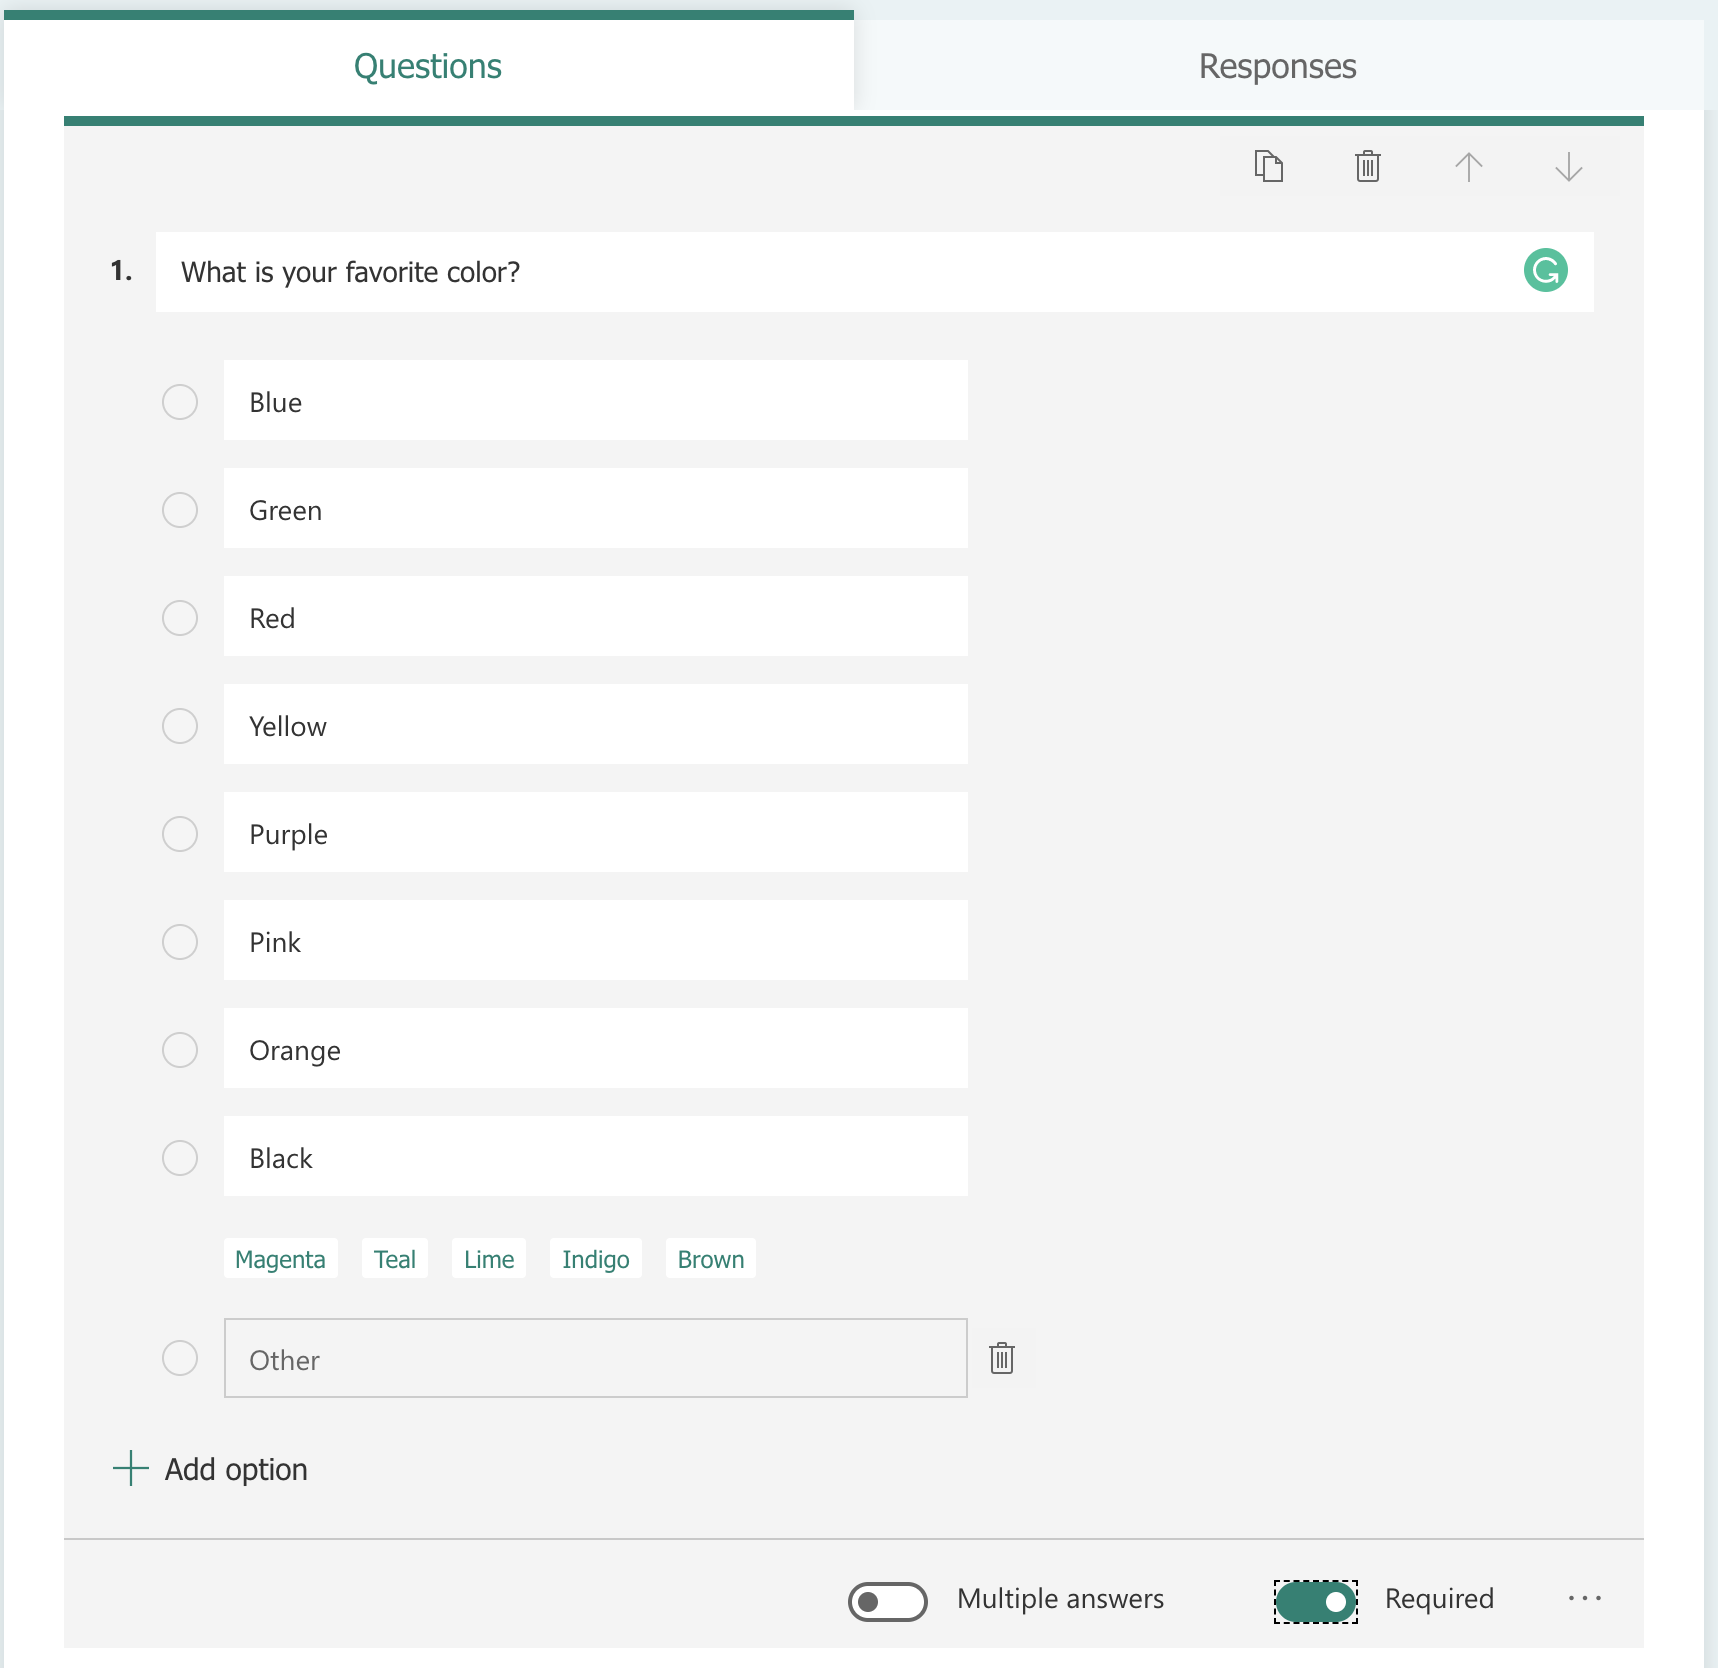Open Grammarly suggestions for question text

coord(1544,270)
